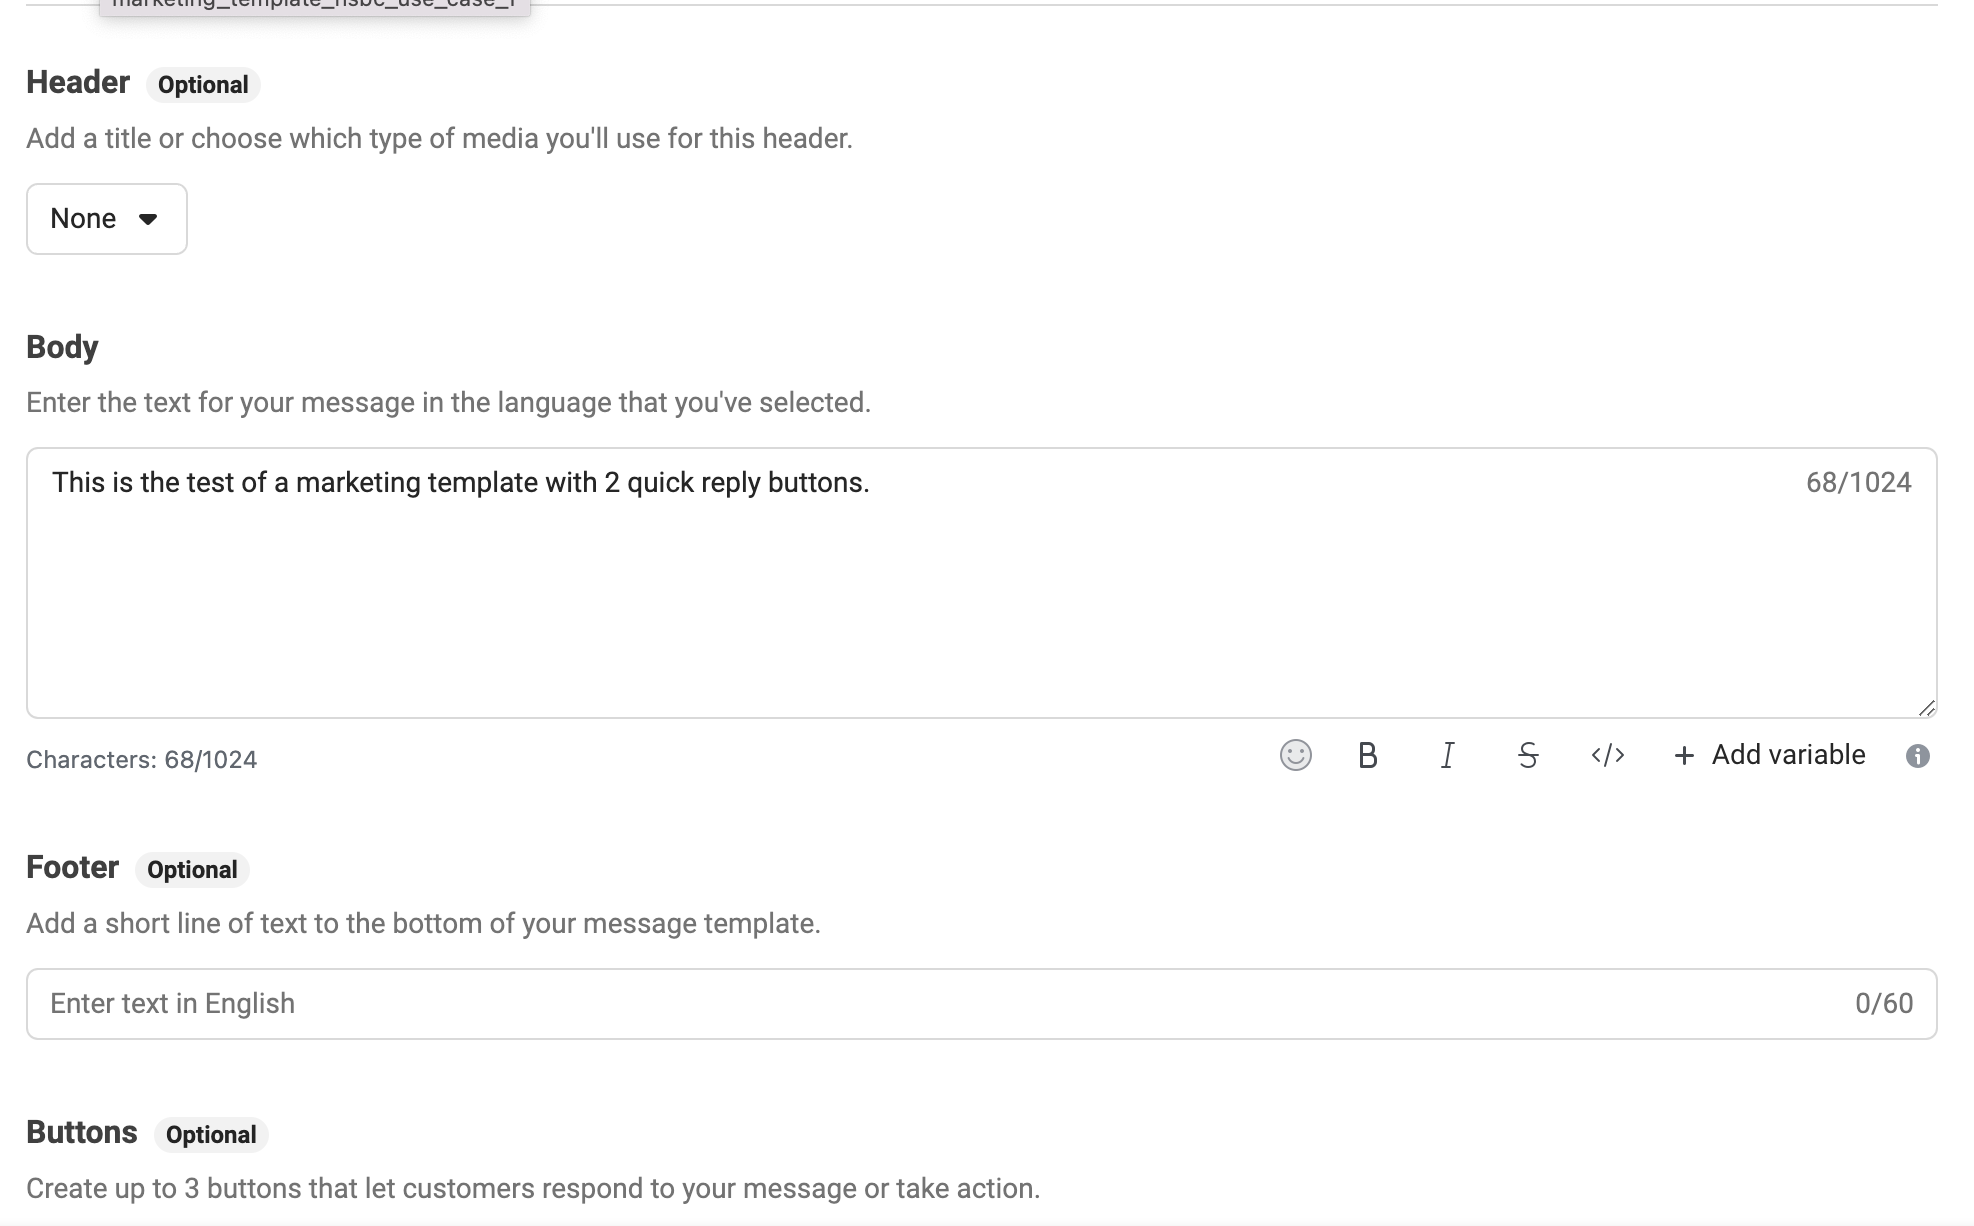The image size is (1974, 1226).
Task: Click the 0/60 counter in Footer field
Action: click(x=1883, y=1003)
